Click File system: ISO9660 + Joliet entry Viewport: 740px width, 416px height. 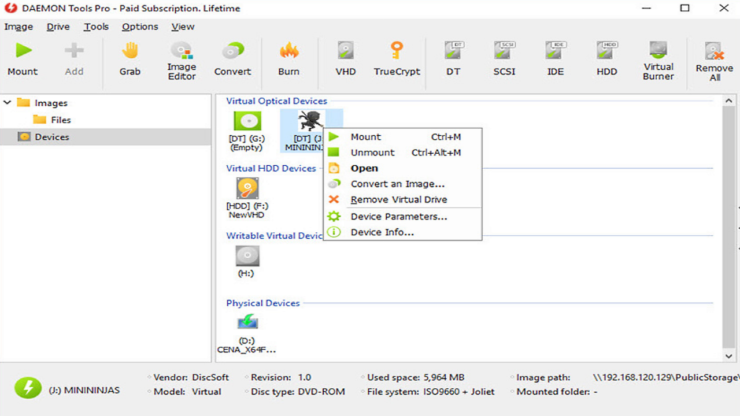coord(428,391)
